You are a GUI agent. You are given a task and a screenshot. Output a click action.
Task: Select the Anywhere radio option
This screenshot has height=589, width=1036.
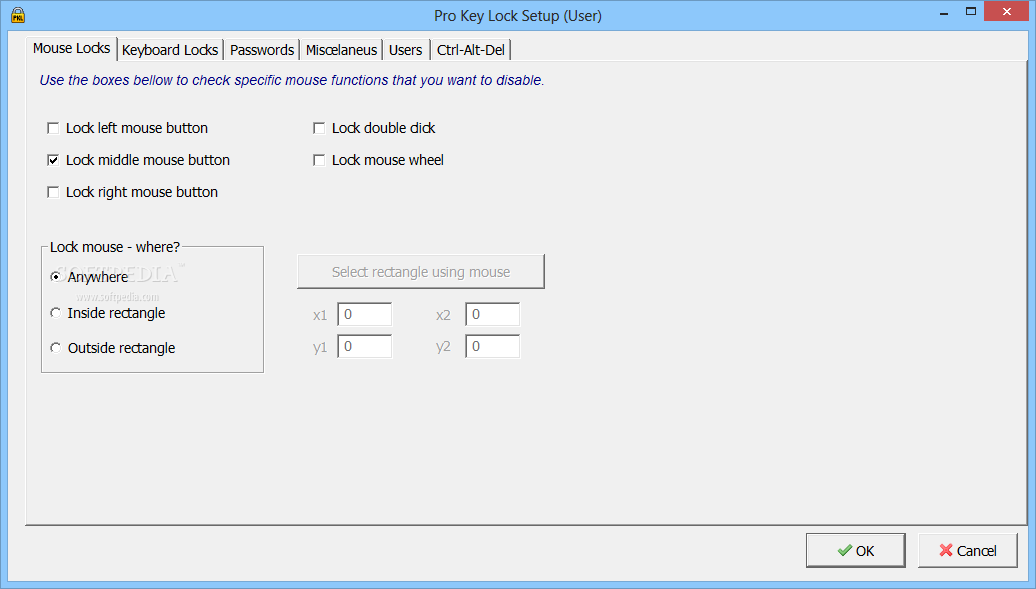[56, 276]
